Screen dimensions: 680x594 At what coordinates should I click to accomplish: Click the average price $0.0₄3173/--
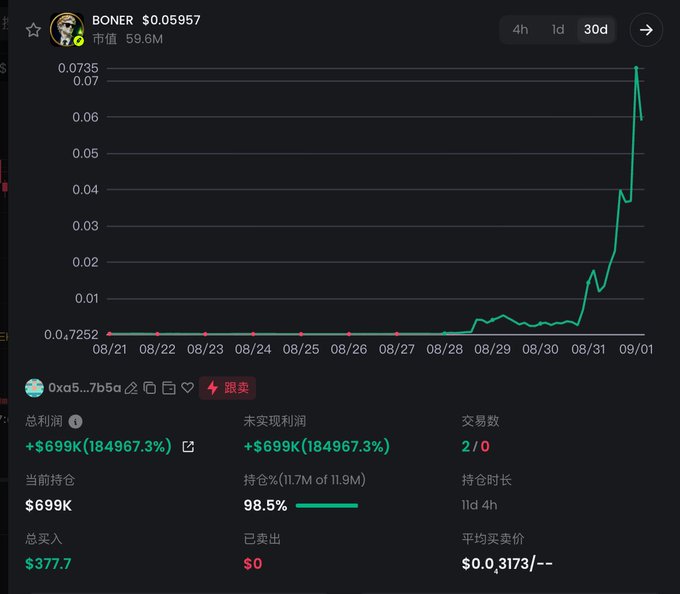click(507, 564)
